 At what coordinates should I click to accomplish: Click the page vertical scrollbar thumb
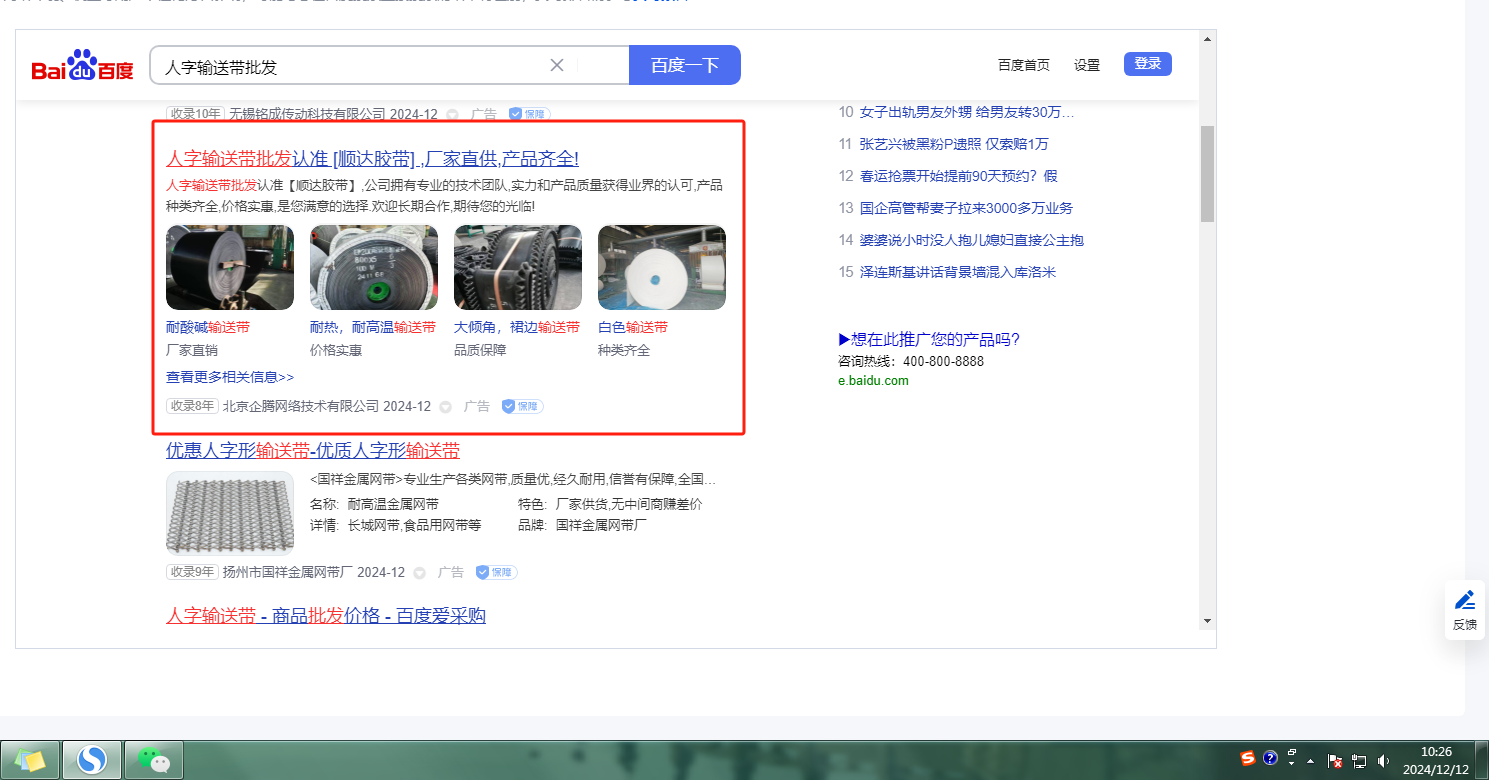1207,173
